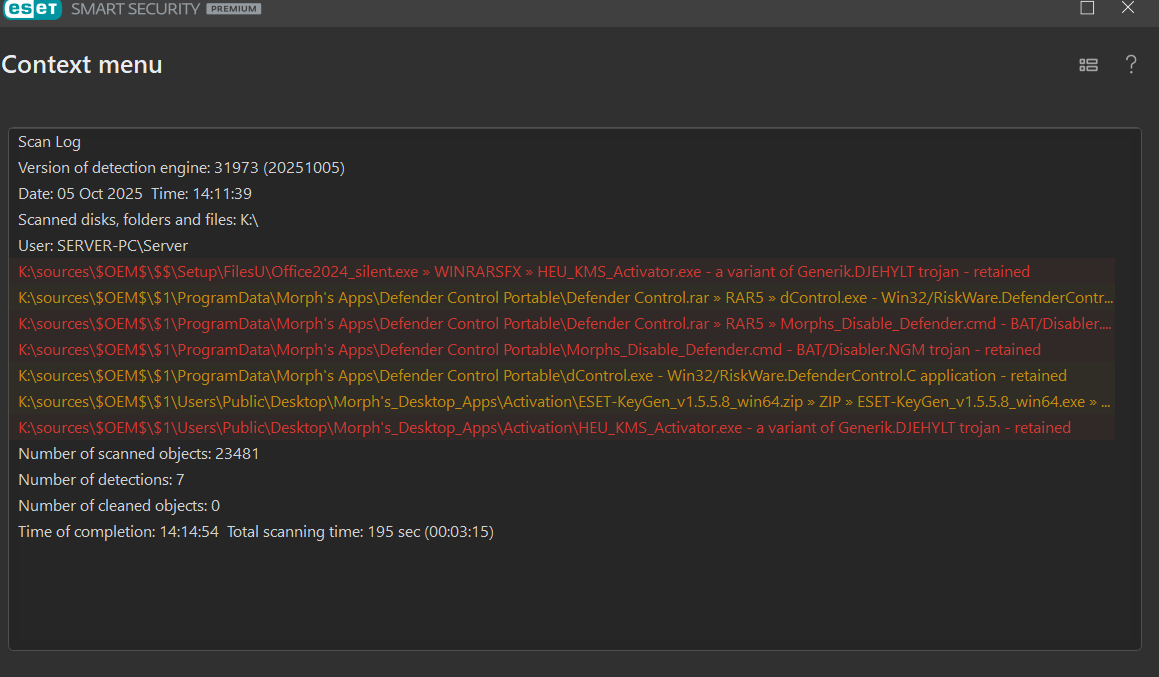Click the detection engine version line

coord(181,168)
